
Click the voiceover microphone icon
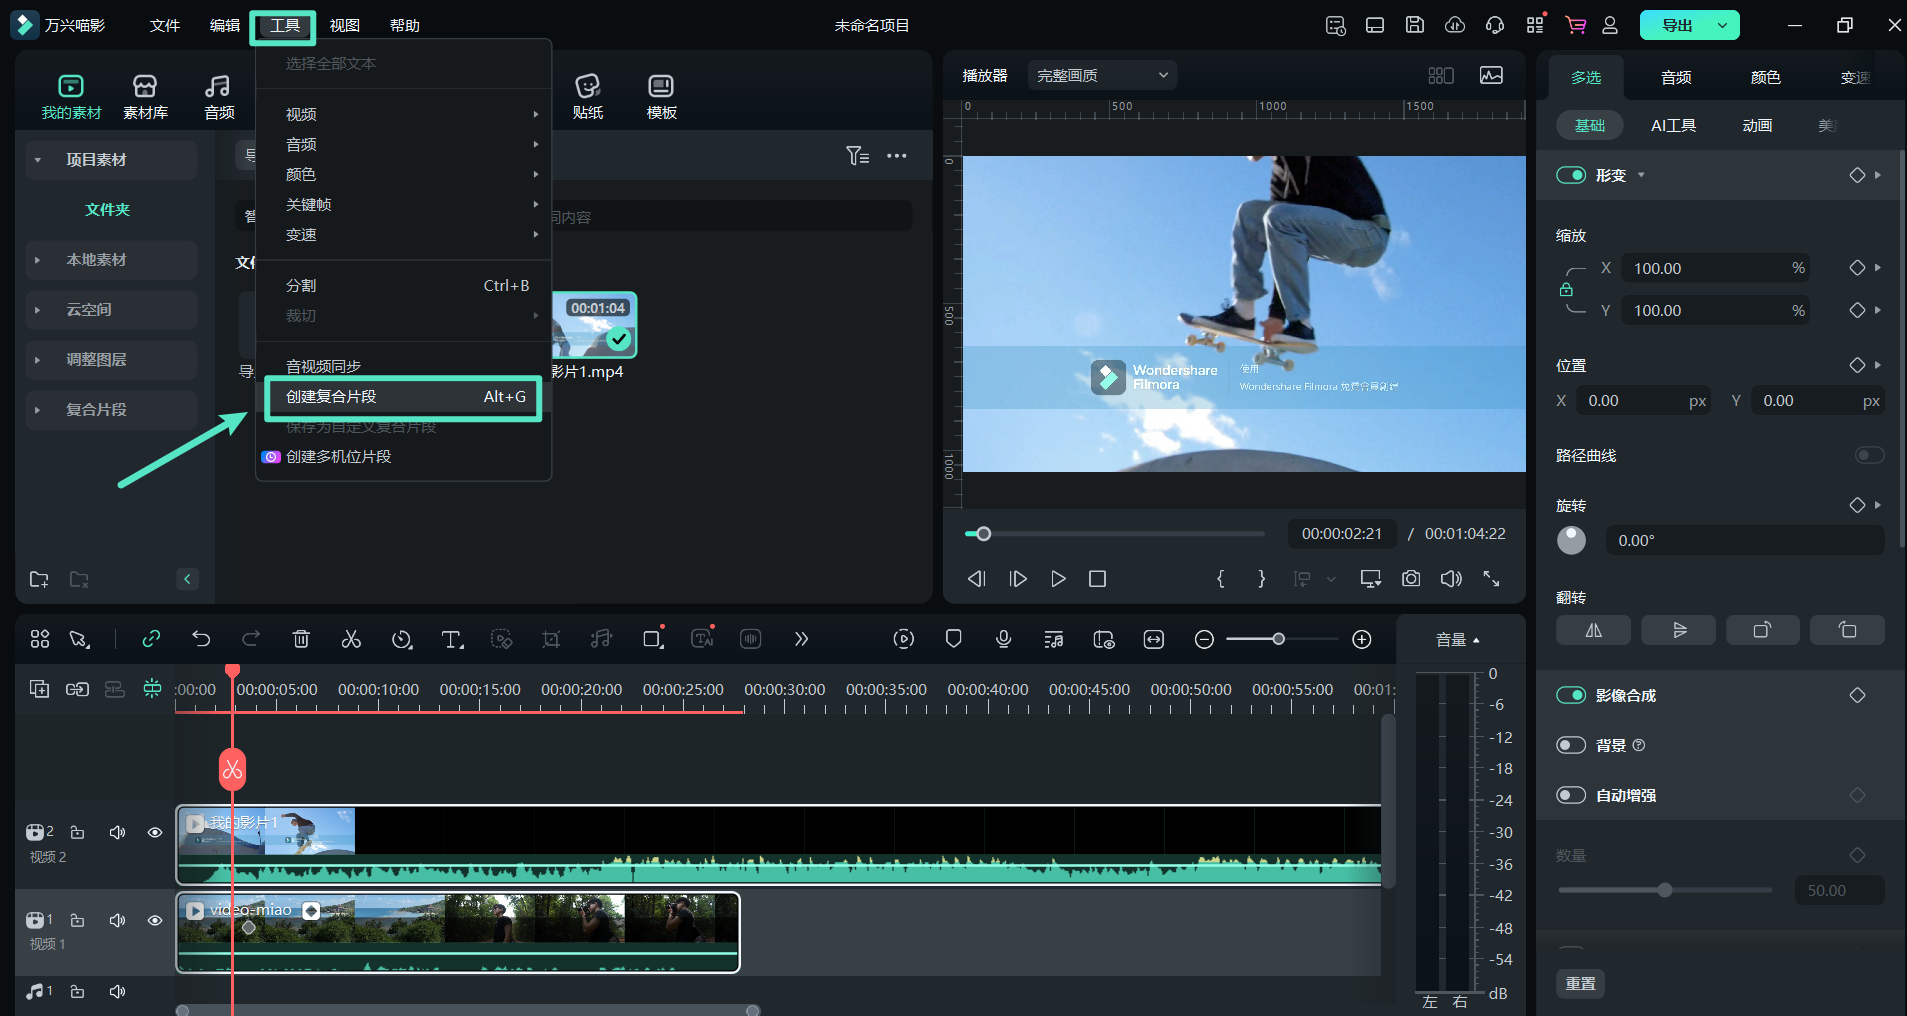1003,639
